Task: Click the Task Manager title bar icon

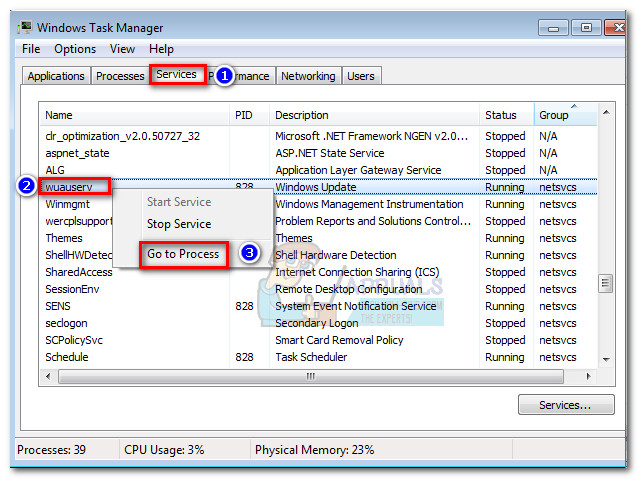Action: (24, 27)
